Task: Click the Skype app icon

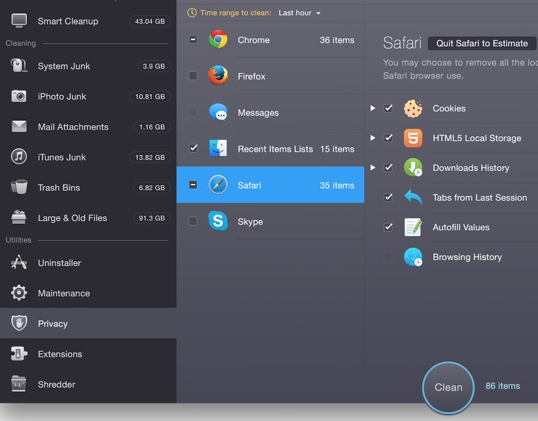Action: coord(218,221)
